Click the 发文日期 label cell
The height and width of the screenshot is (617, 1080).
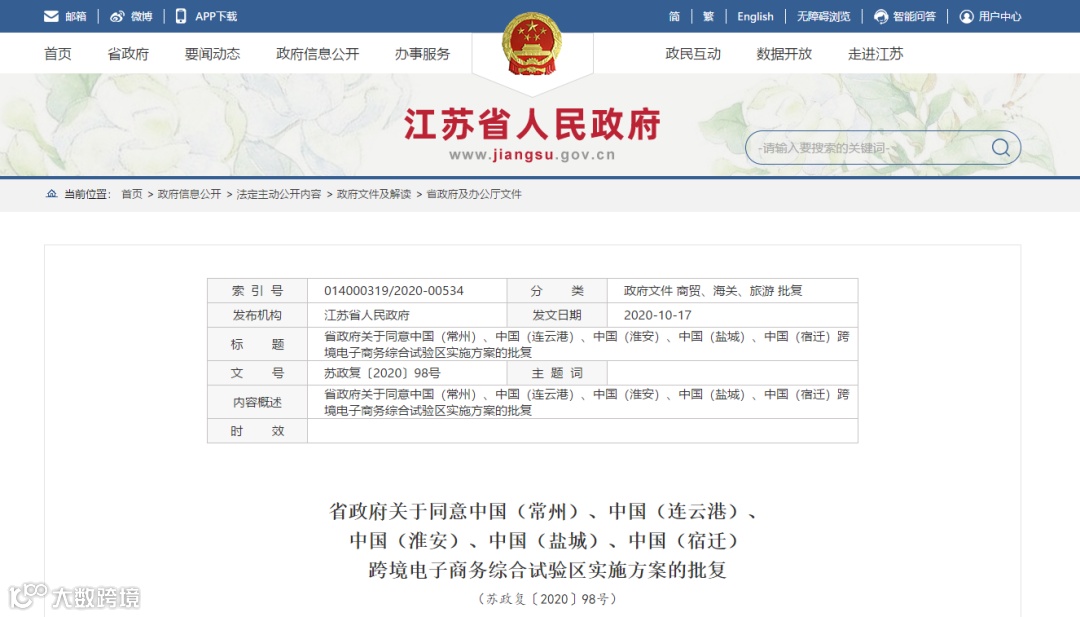[557, 315]
